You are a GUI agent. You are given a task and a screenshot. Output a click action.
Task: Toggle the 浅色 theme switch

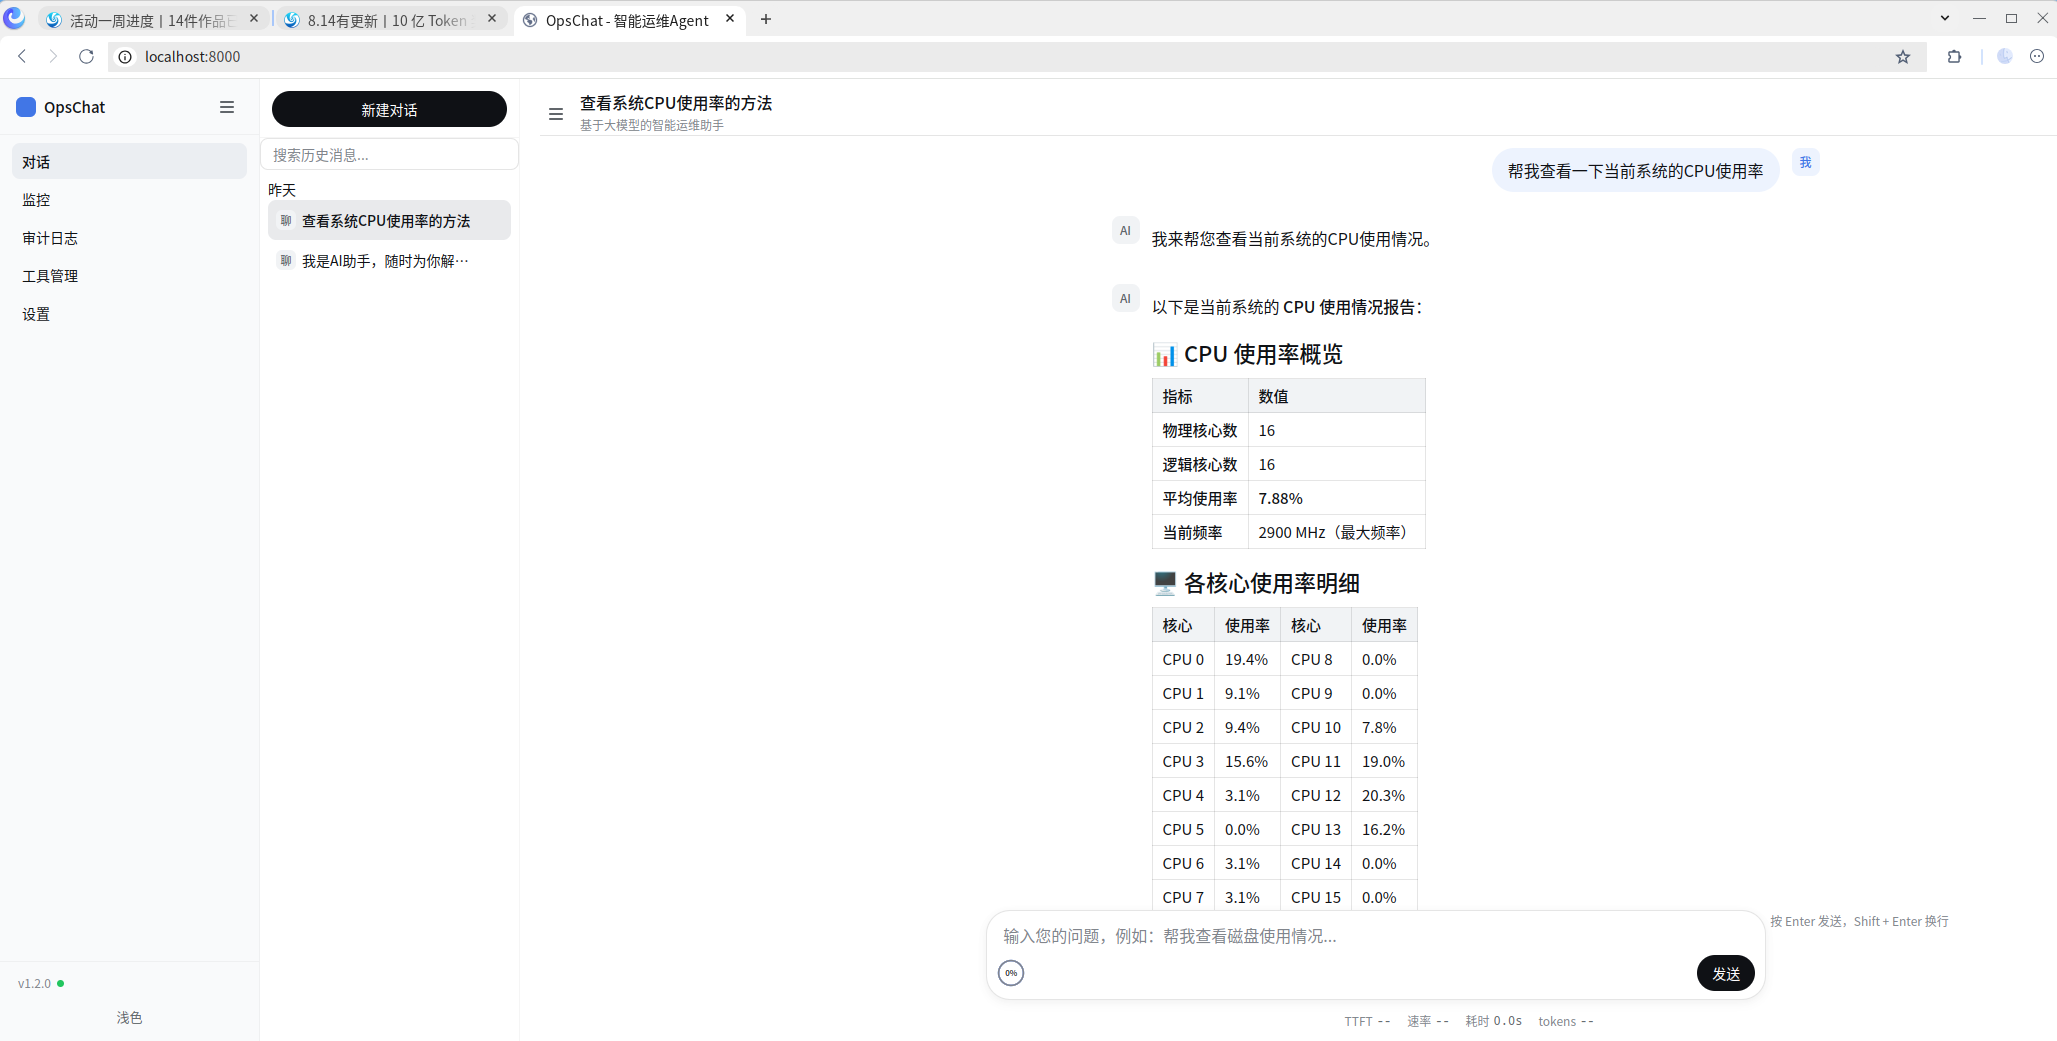(129, 1017)
